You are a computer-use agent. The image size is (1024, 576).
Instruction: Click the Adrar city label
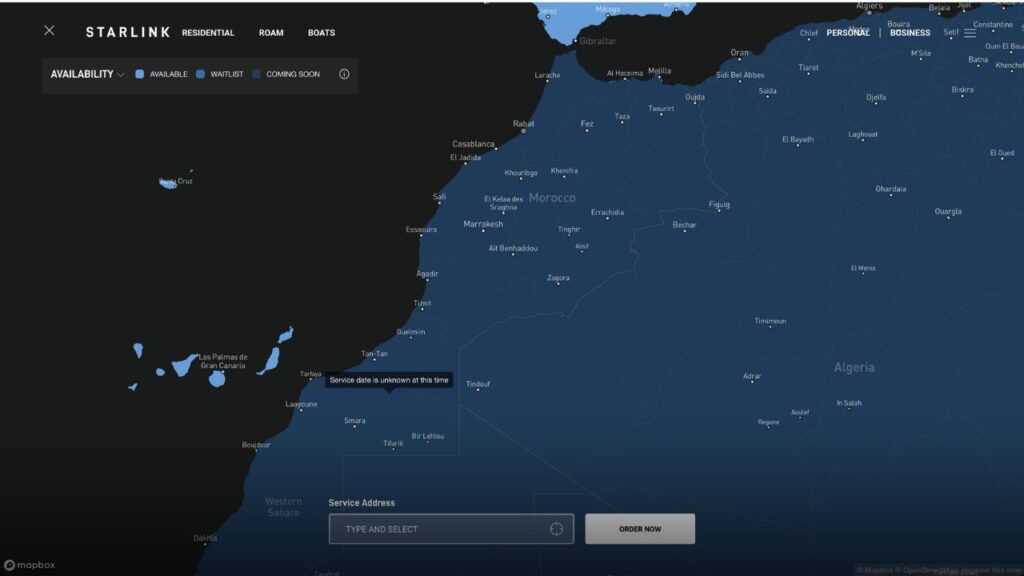[752, 376]
